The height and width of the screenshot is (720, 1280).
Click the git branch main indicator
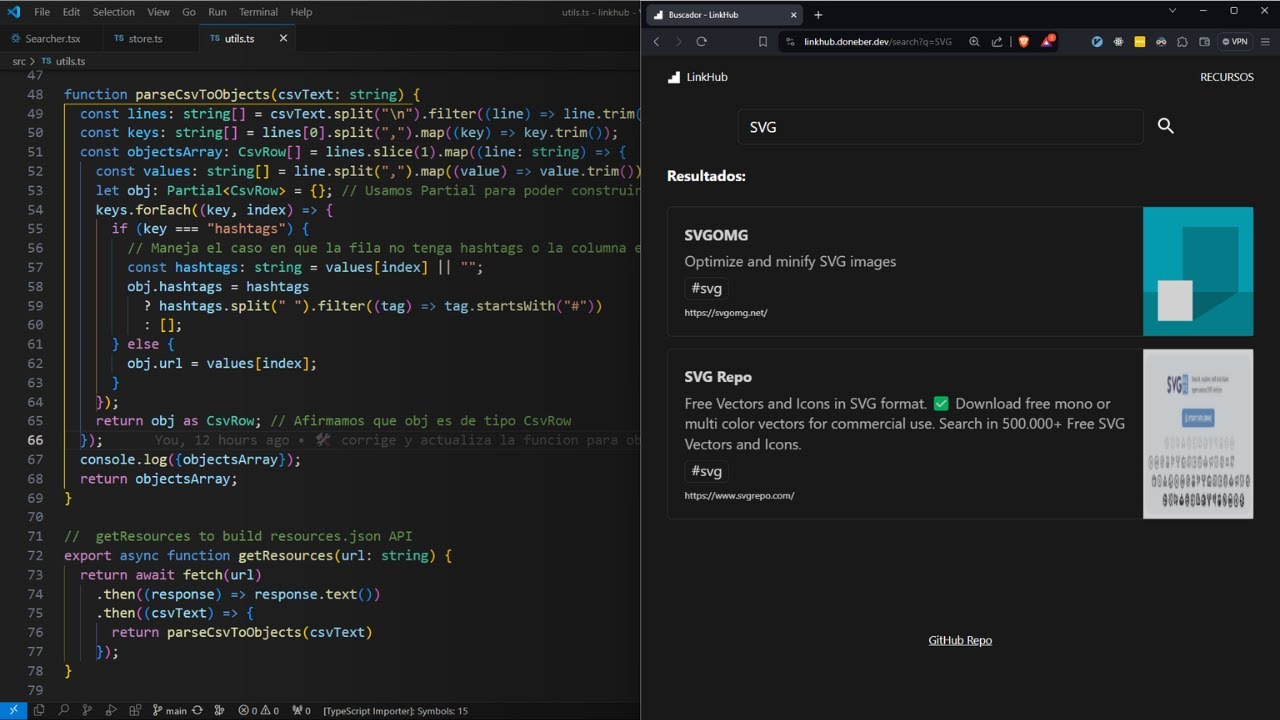170,710
